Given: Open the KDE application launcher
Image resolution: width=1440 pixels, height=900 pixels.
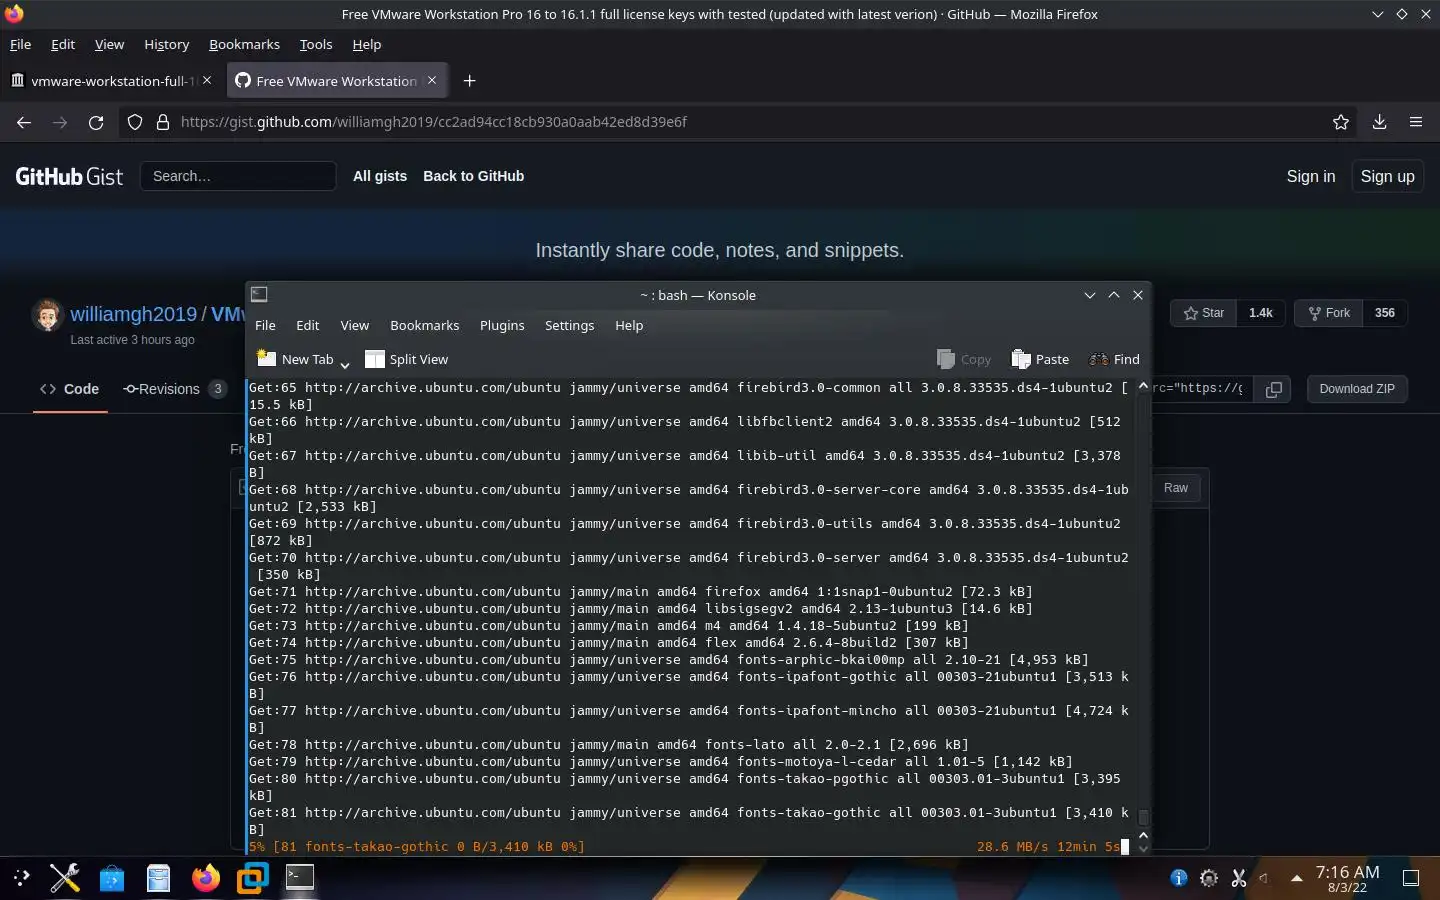Looking at the screenshot, I should (22, 878).
